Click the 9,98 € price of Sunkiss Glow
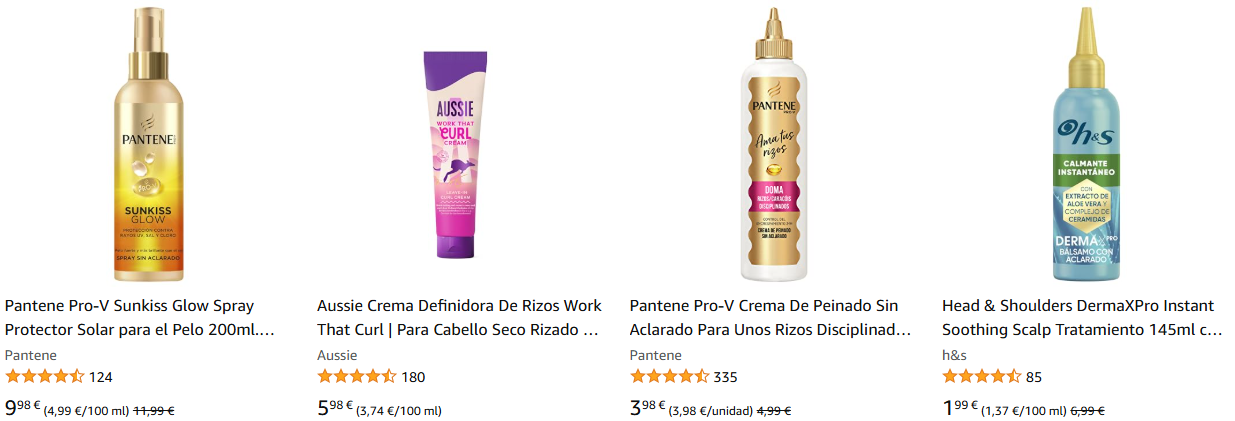Viewport: 1235px width, 421px height. pyautogui.click(x=23, y=407)
